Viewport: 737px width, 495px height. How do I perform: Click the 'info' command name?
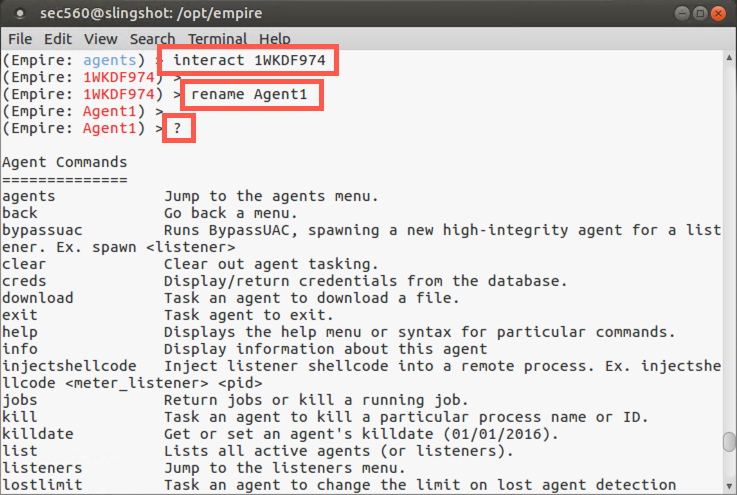[x=20, y=349]
